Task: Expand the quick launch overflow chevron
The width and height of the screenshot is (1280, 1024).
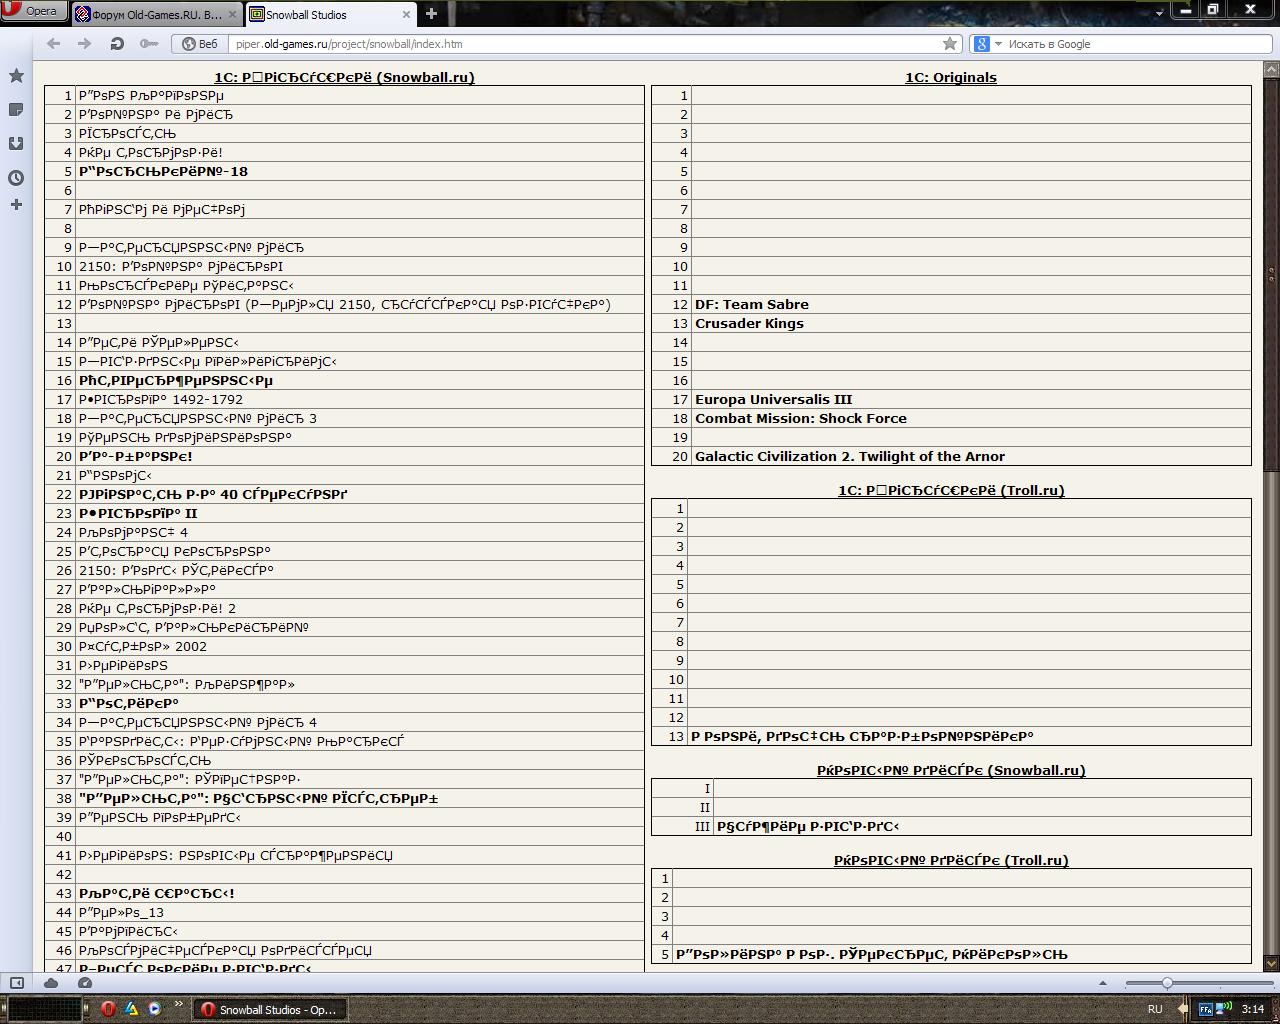Action: 180,1005
